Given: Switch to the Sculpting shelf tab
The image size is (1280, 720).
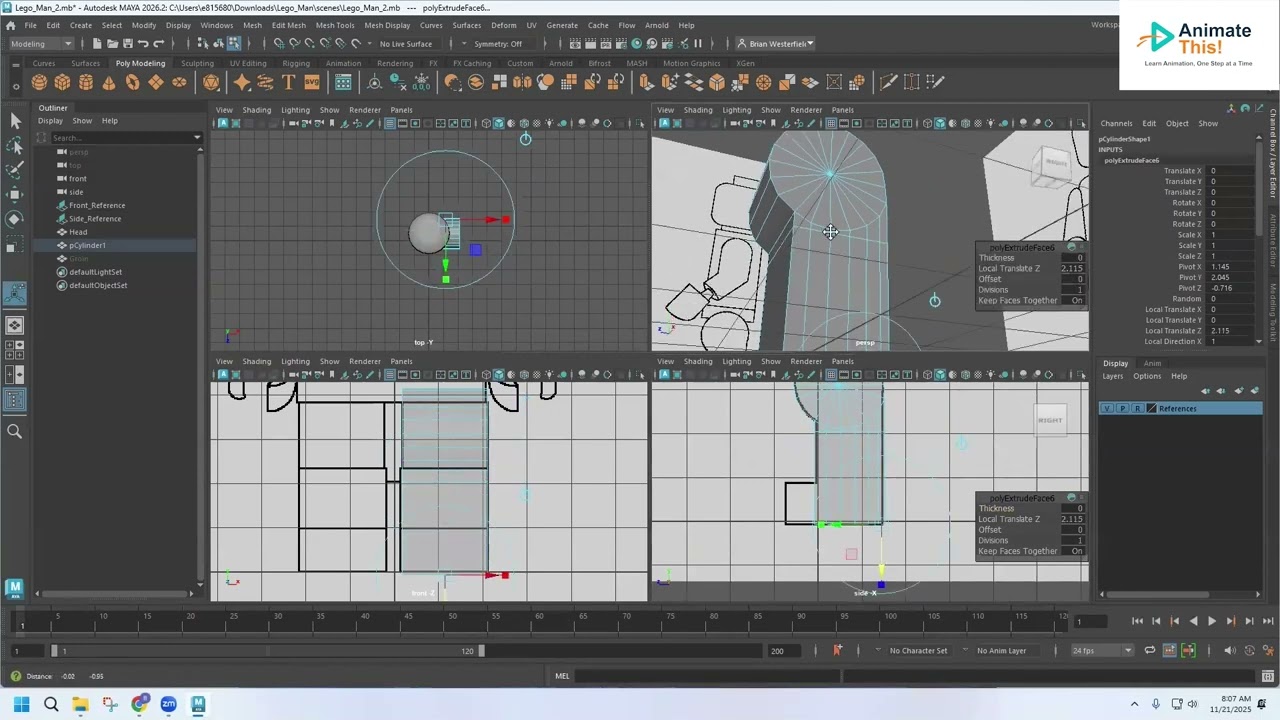Looking at the screenshot, I should pos(197,63).
